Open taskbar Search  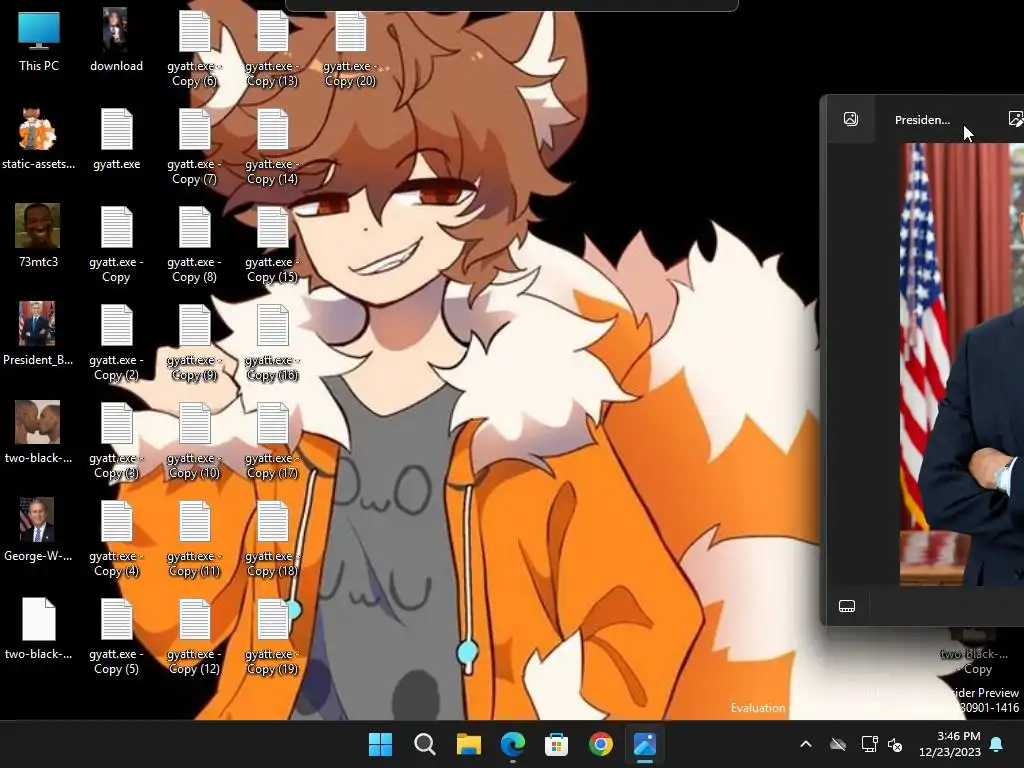click(x=424, y=744)
